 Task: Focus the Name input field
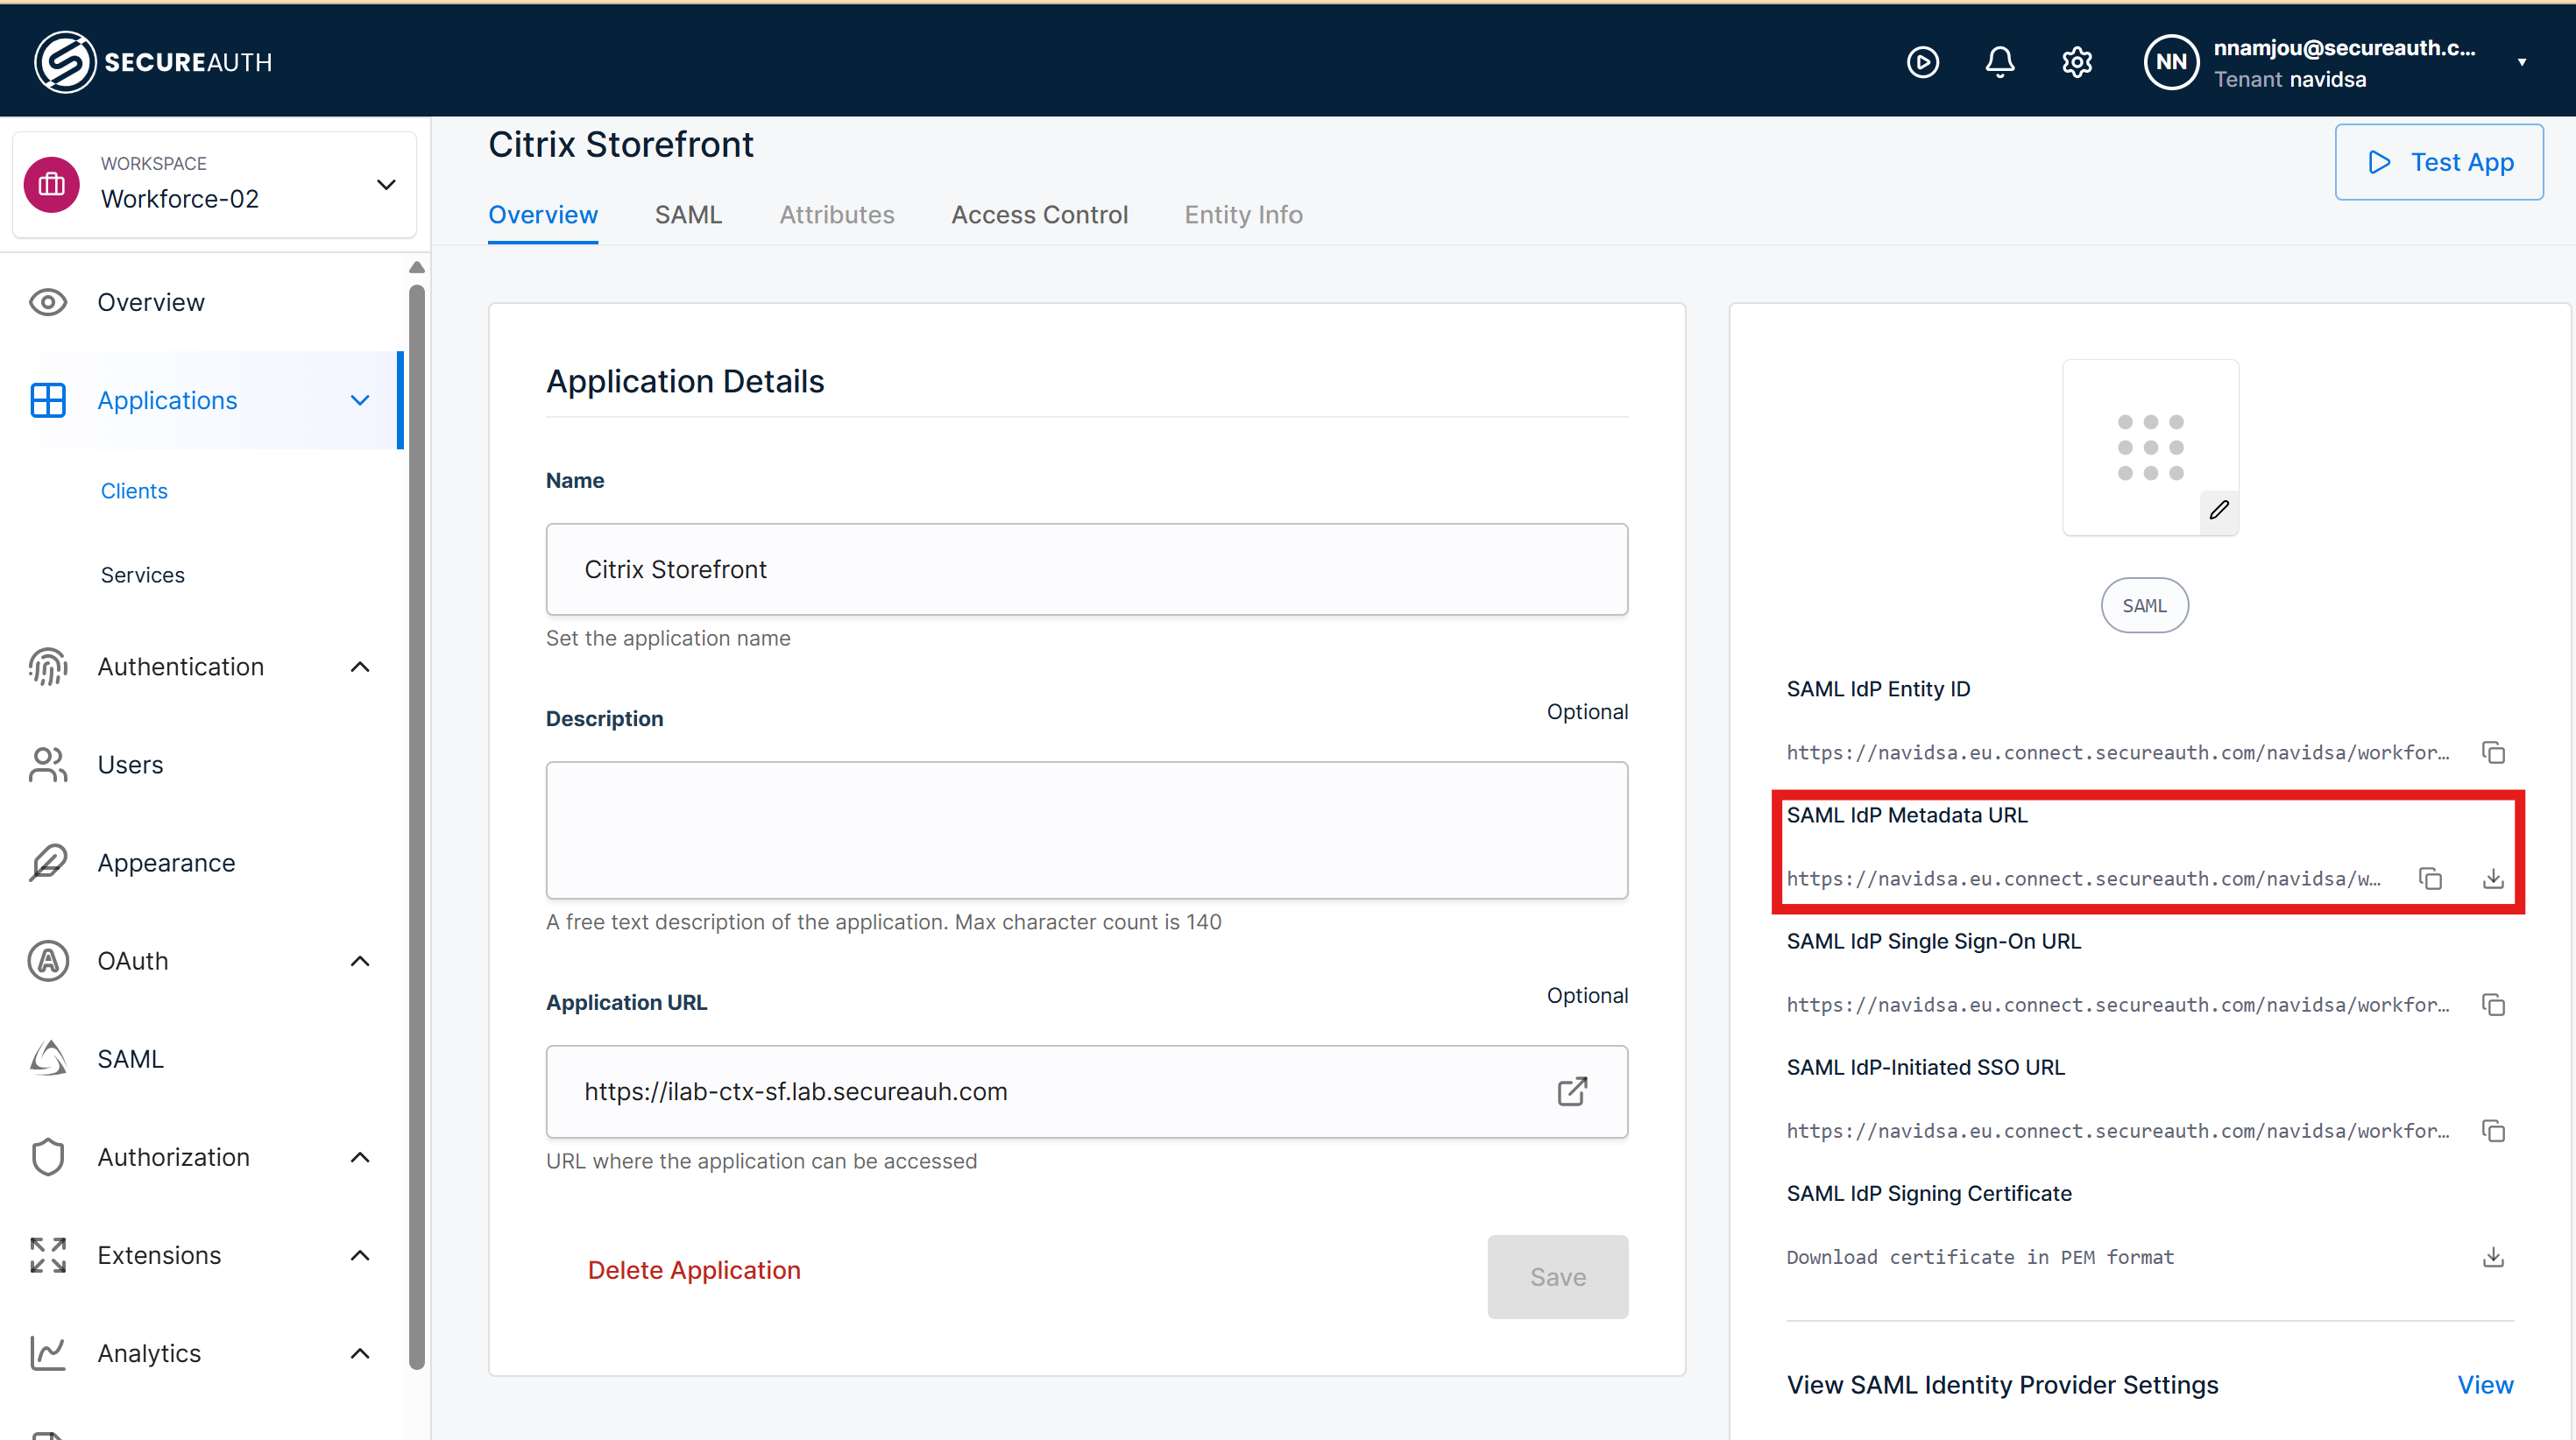coord(1086,569)
